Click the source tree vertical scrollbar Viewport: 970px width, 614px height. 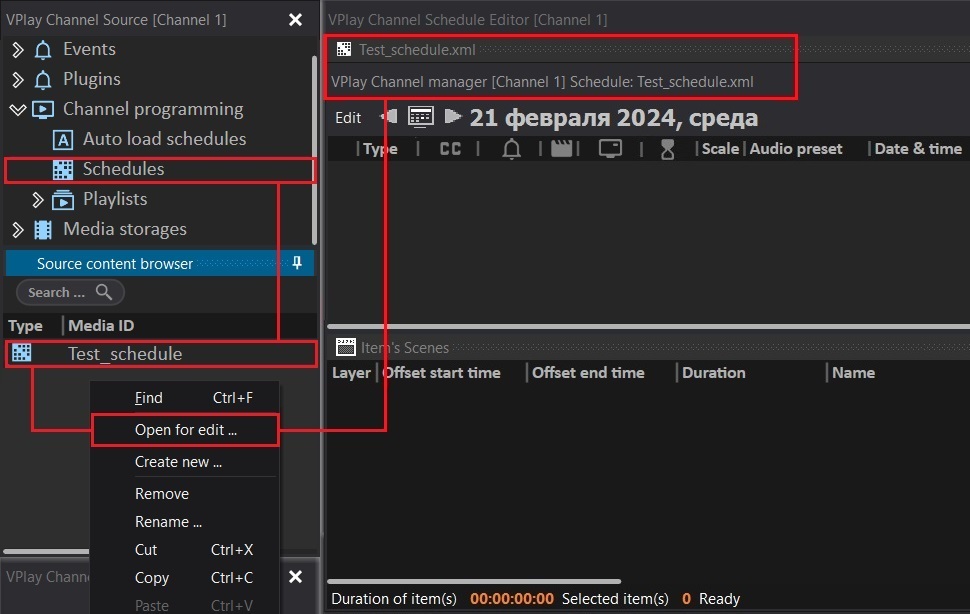(314, 150)
